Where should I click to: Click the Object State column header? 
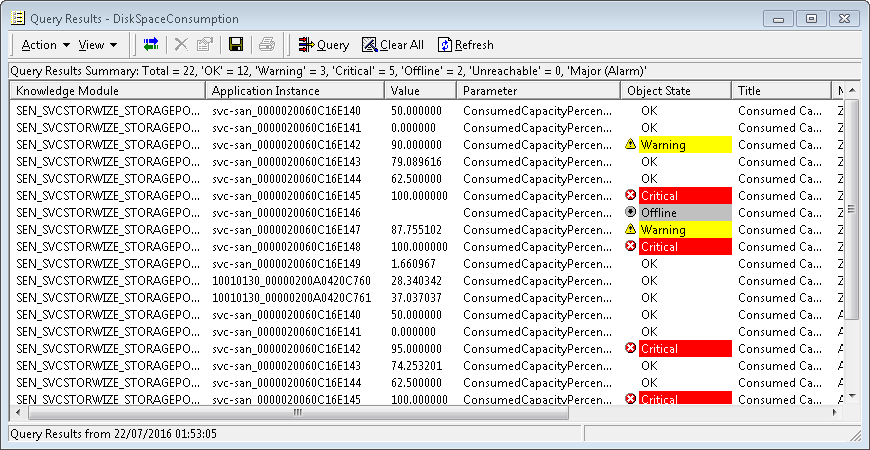(x=676, y=91)
